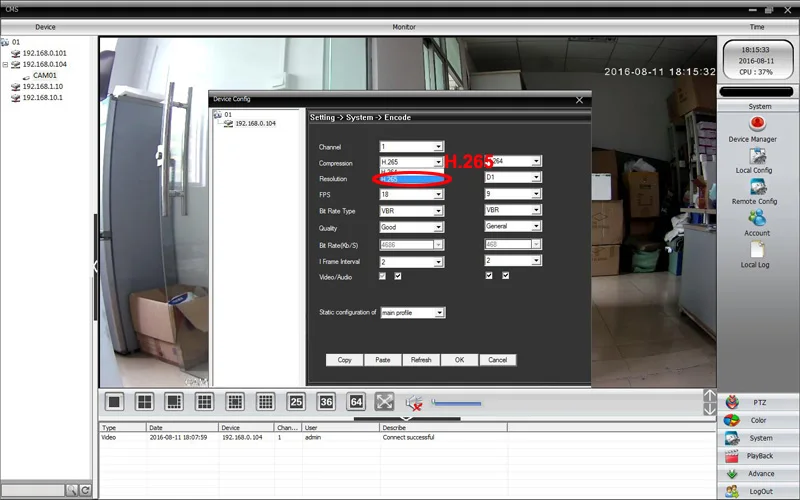Open Account settings
Viewport: 800px width, 500px height.
757,223
